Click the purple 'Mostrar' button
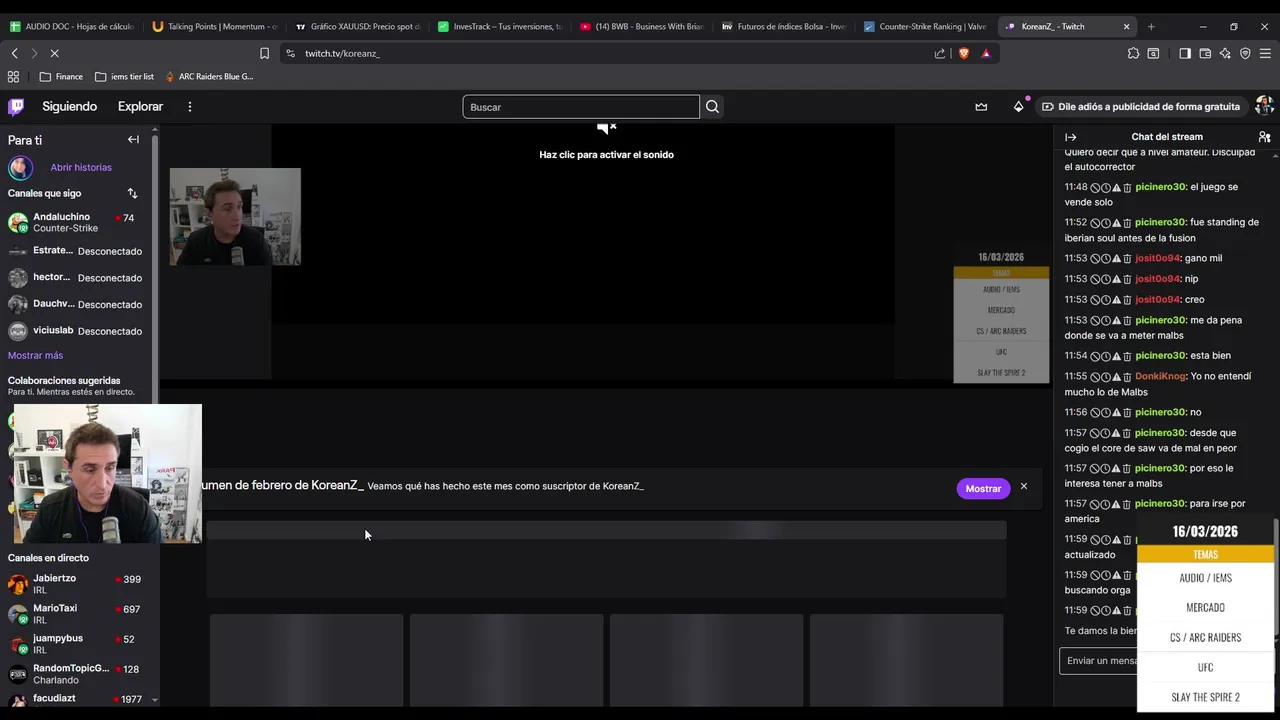This screenshot has height=720, width=1280. (x=983, y=488)
